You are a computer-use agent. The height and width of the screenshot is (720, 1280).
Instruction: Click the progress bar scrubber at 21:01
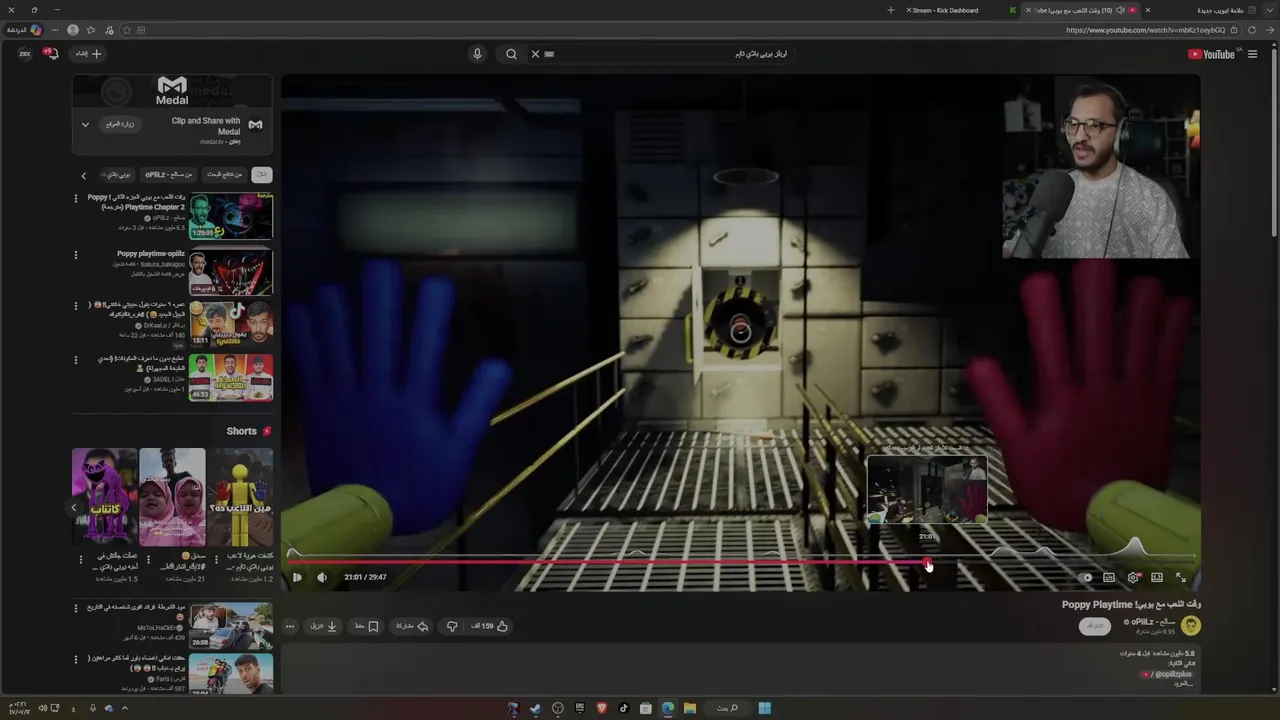[928, 562]
